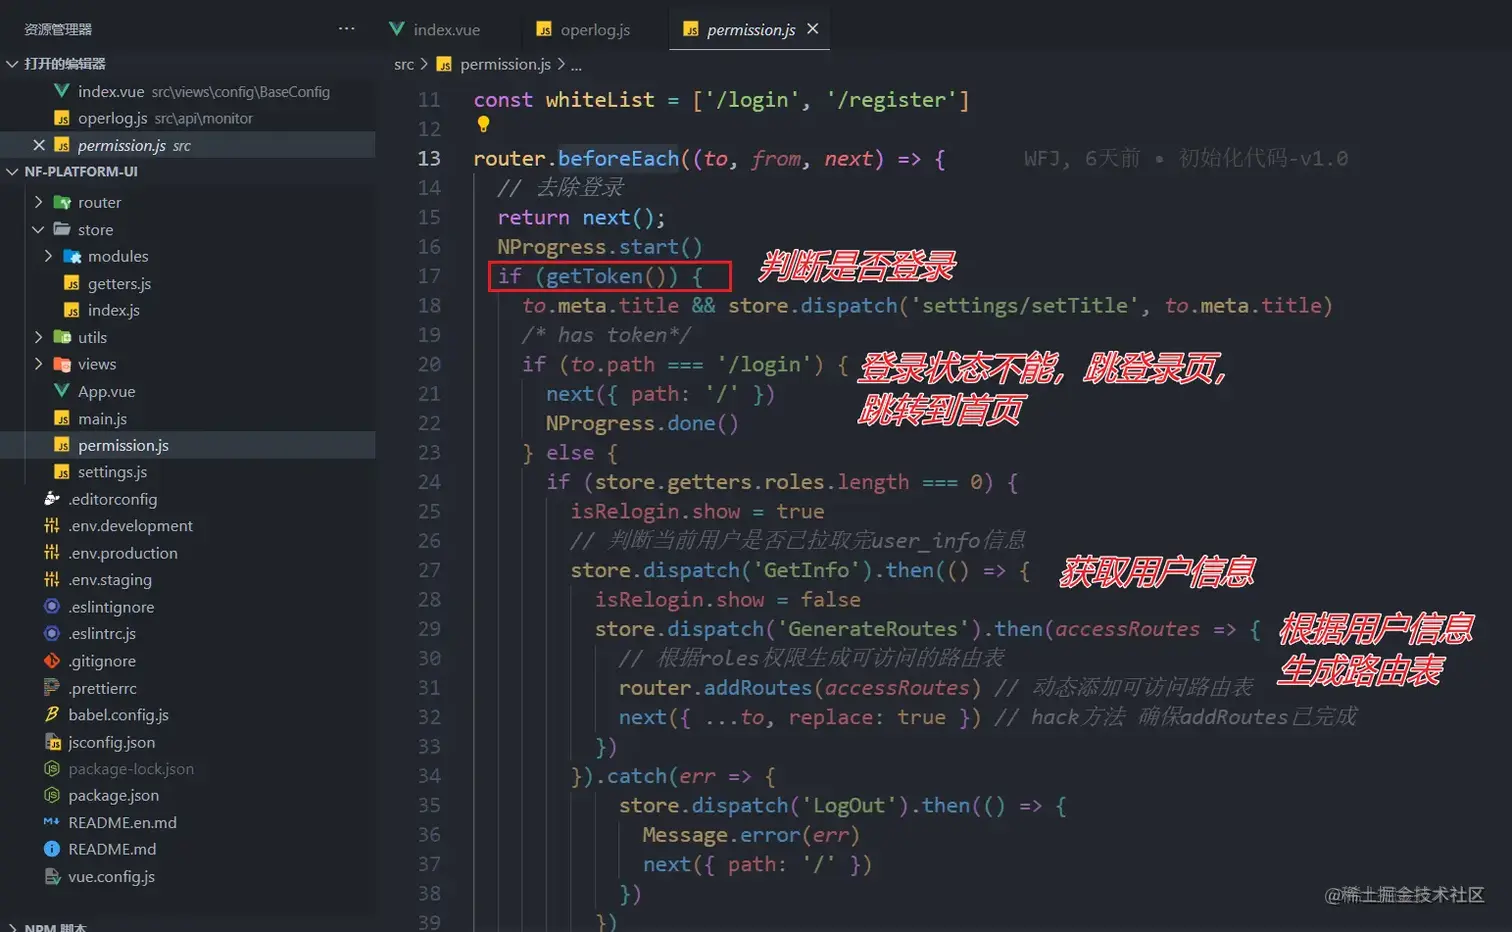Click the permission.js breadcrumb segment

pyautogui.click(x=505, y=64)
